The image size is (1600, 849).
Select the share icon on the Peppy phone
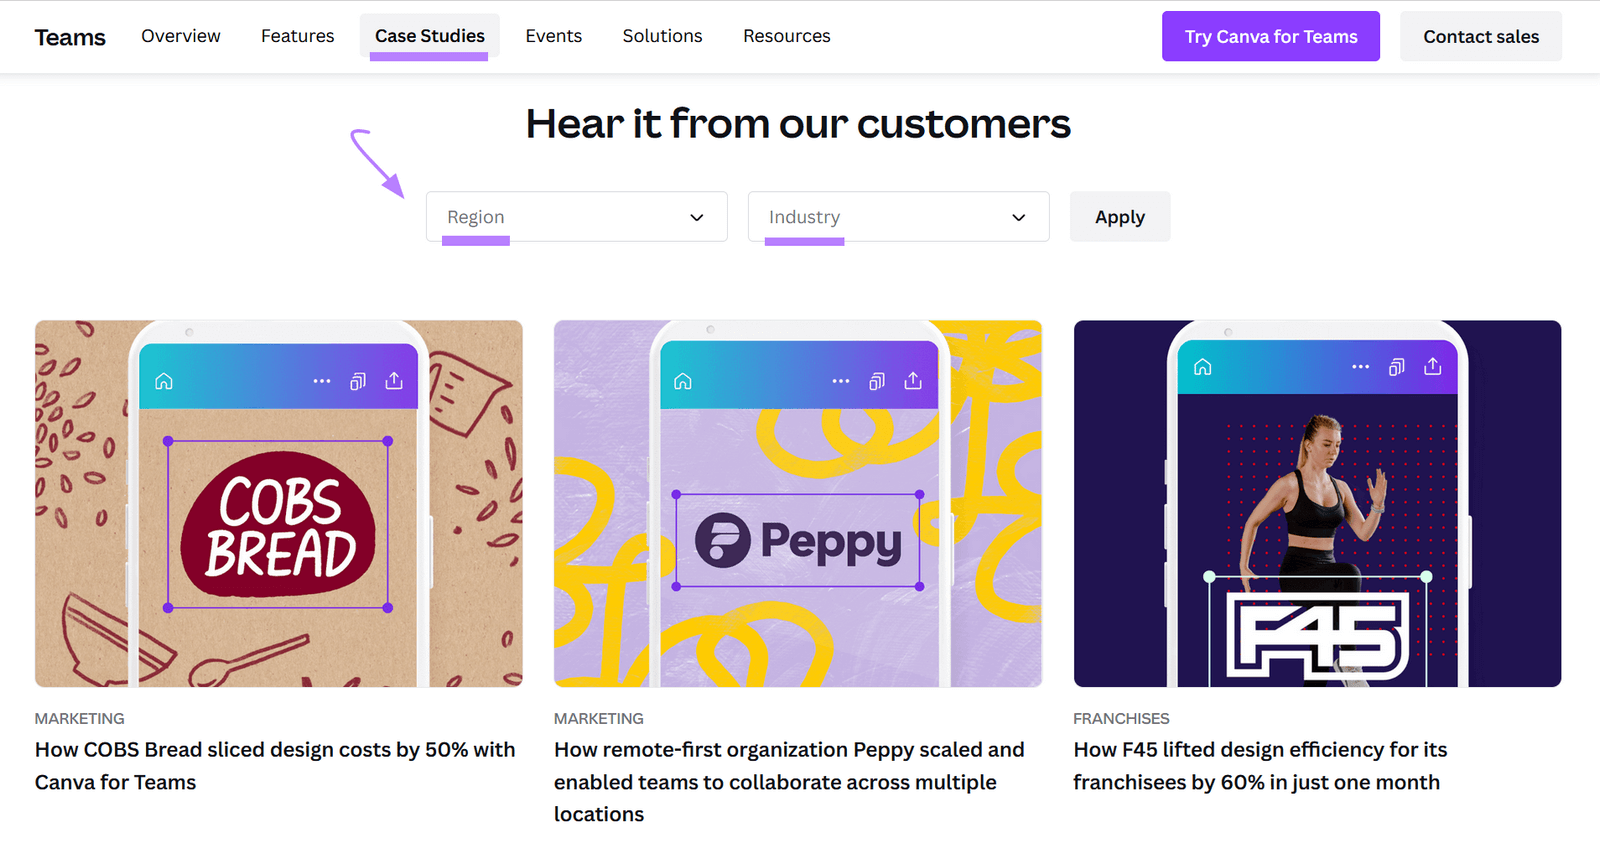point(913,380)
